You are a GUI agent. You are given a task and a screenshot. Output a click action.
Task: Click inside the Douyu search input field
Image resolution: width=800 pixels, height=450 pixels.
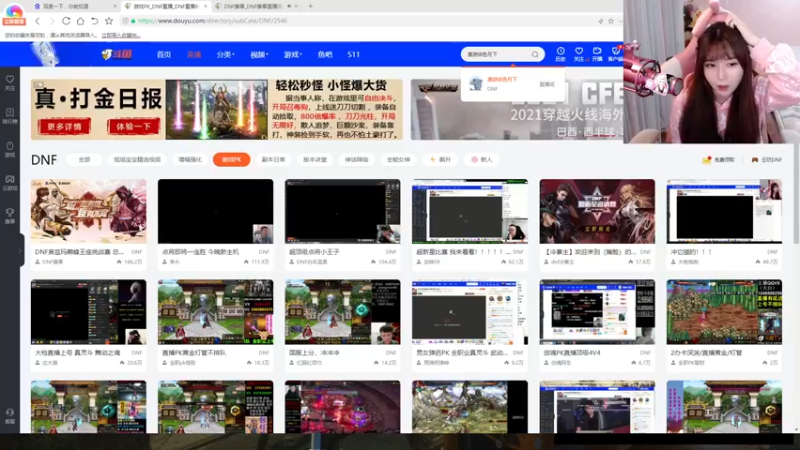(497, 54)
